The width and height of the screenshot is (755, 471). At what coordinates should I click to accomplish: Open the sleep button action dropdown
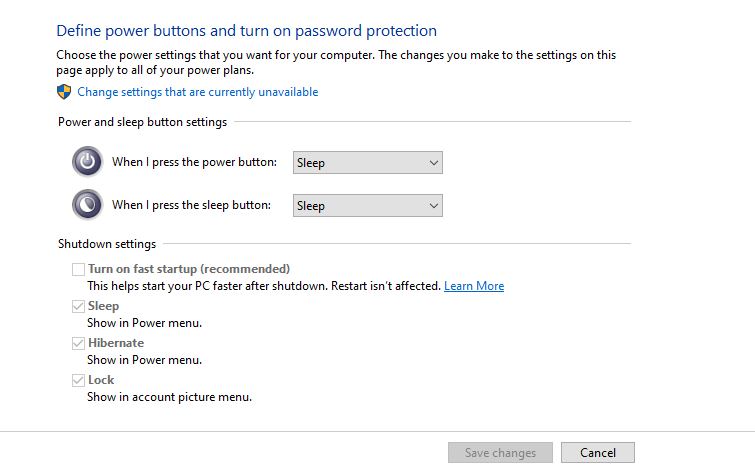coord(367,206)
